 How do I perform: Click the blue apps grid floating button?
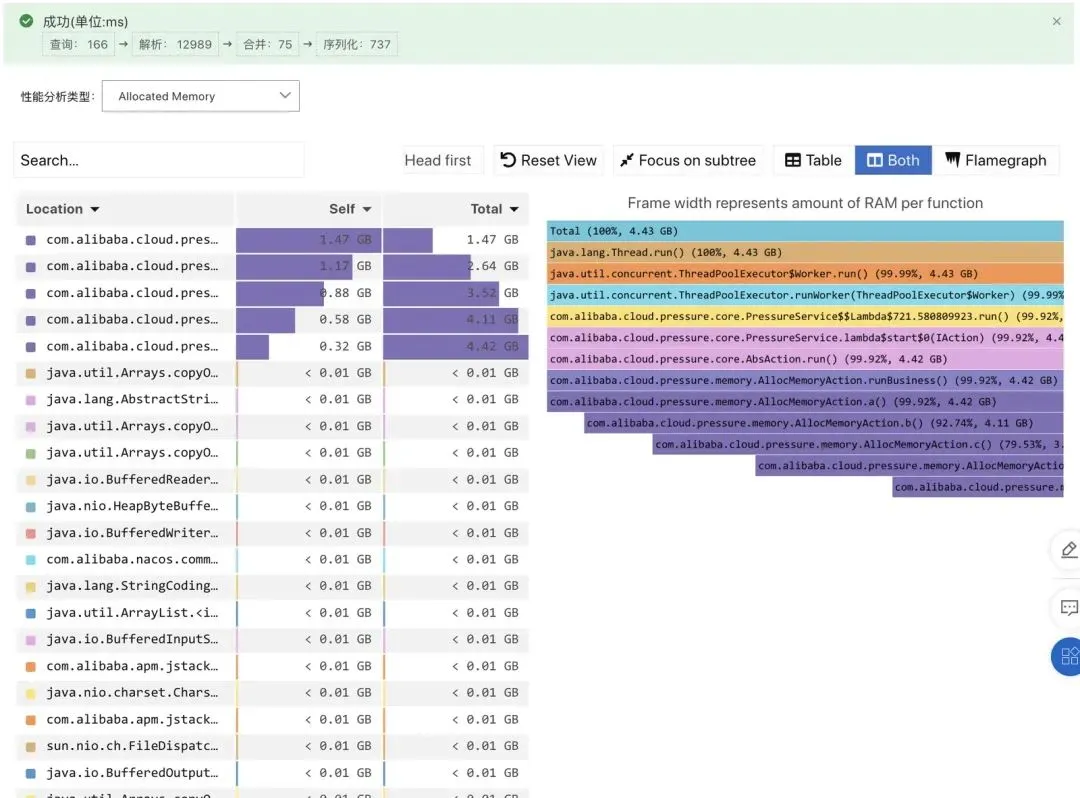pos(1067,656)
